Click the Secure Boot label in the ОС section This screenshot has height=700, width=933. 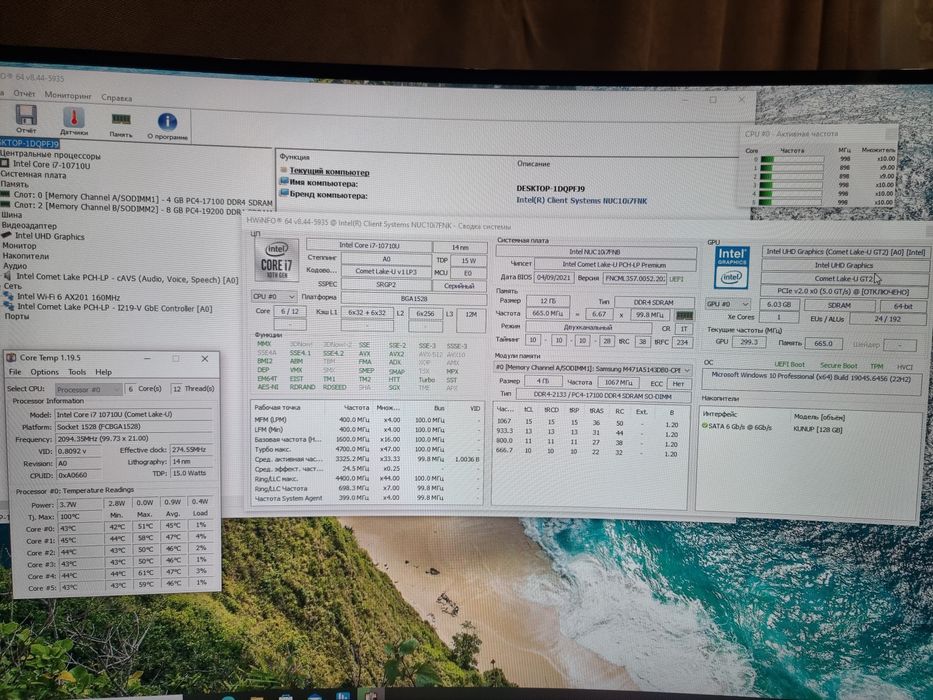[x=838, y=365]
